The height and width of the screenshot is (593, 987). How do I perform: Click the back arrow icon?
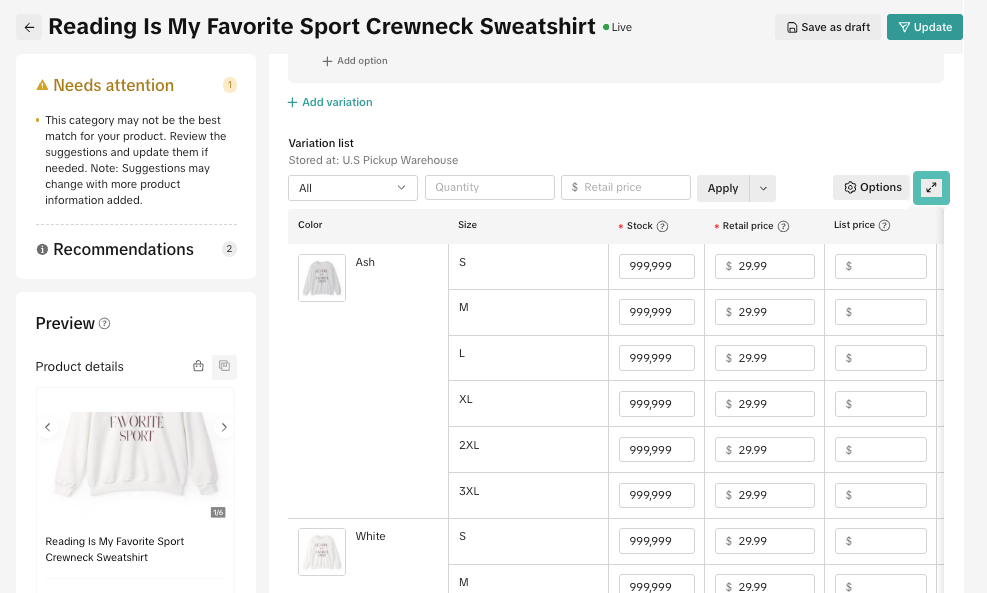point(29,27)
